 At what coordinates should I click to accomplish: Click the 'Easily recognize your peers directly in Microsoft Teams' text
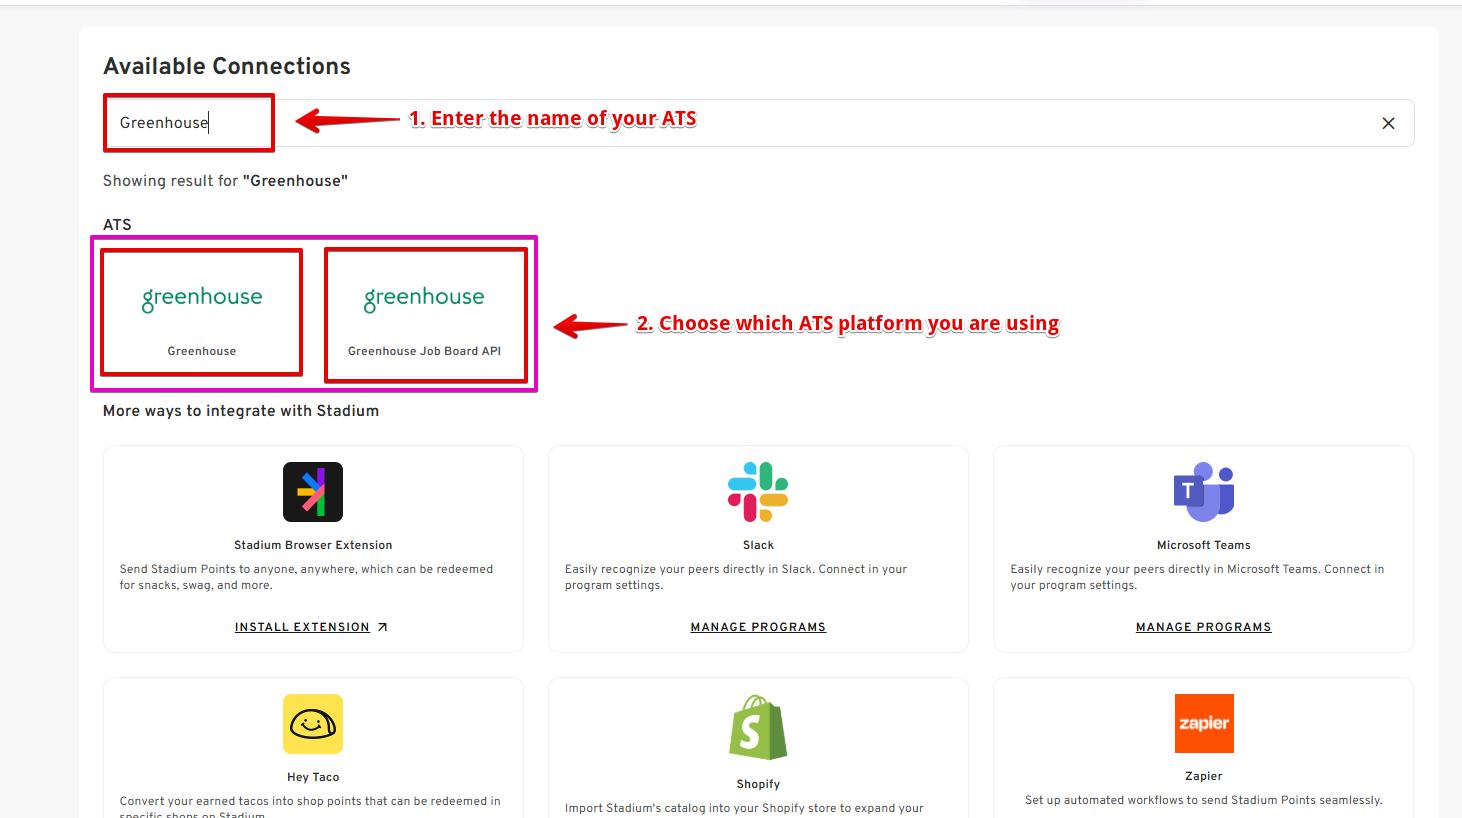click(x=1197, y=577)
